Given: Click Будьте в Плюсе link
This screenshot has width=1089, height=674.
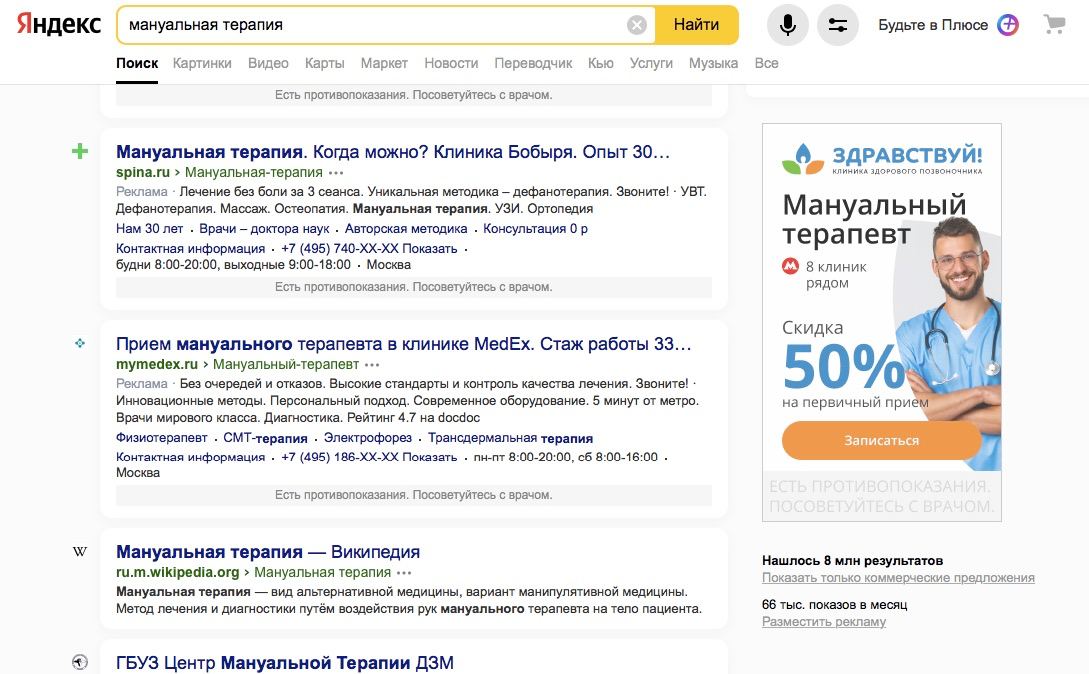Looking at the screenshot, I should tap(933, 25).
